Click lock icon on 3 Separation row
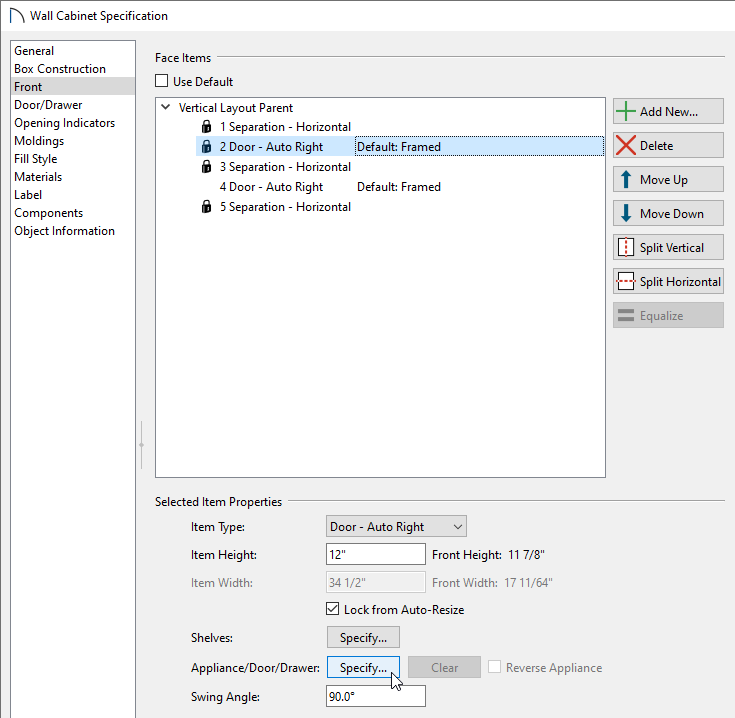The image size is (735, 718). (x=206, y=166)
